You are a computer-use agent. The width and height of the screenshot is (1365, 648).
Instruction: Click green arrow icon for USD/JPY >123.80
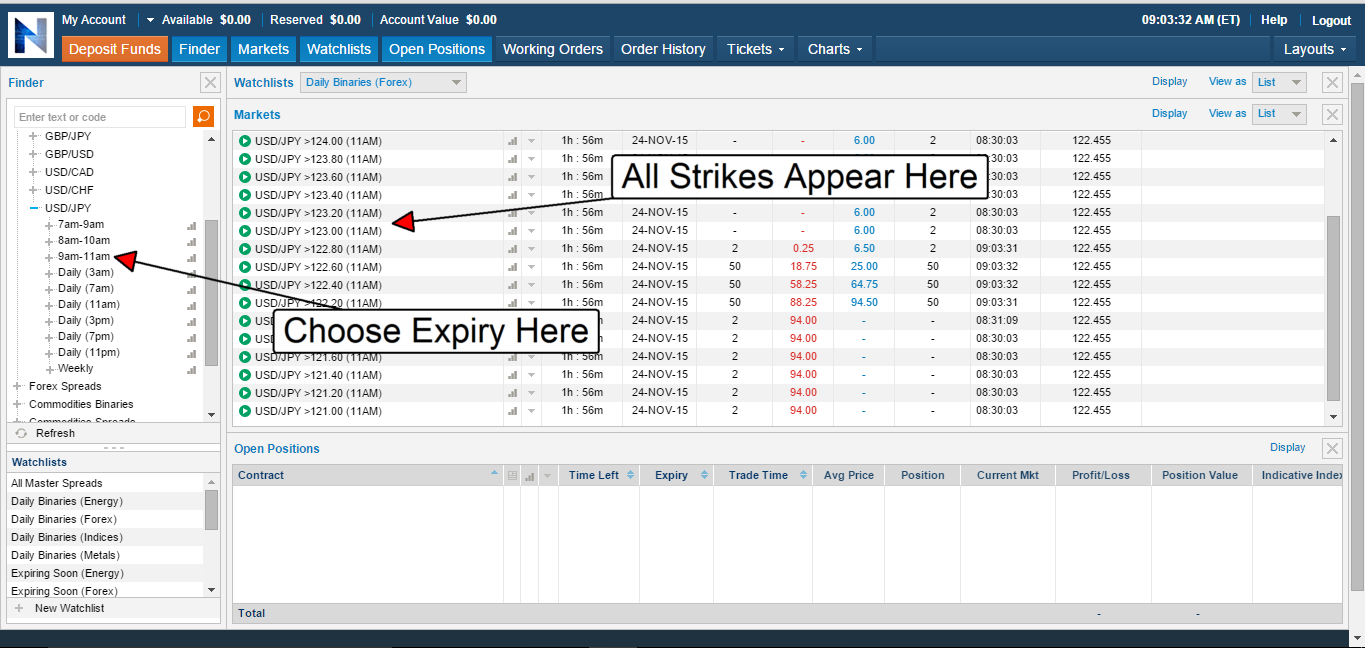click(x=245, y=159)
